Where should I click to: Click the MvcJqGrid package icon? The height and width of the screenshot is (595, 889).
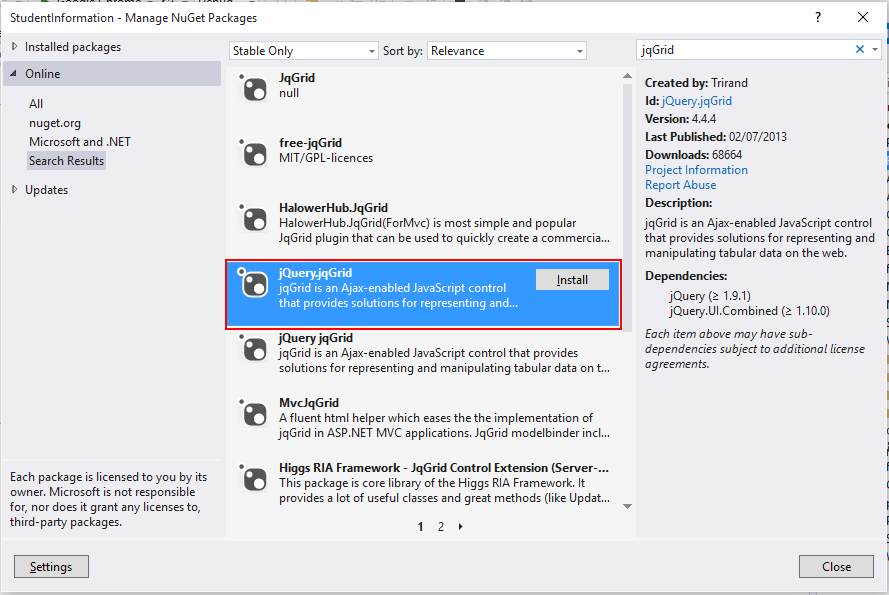click(x=253, y=413)
